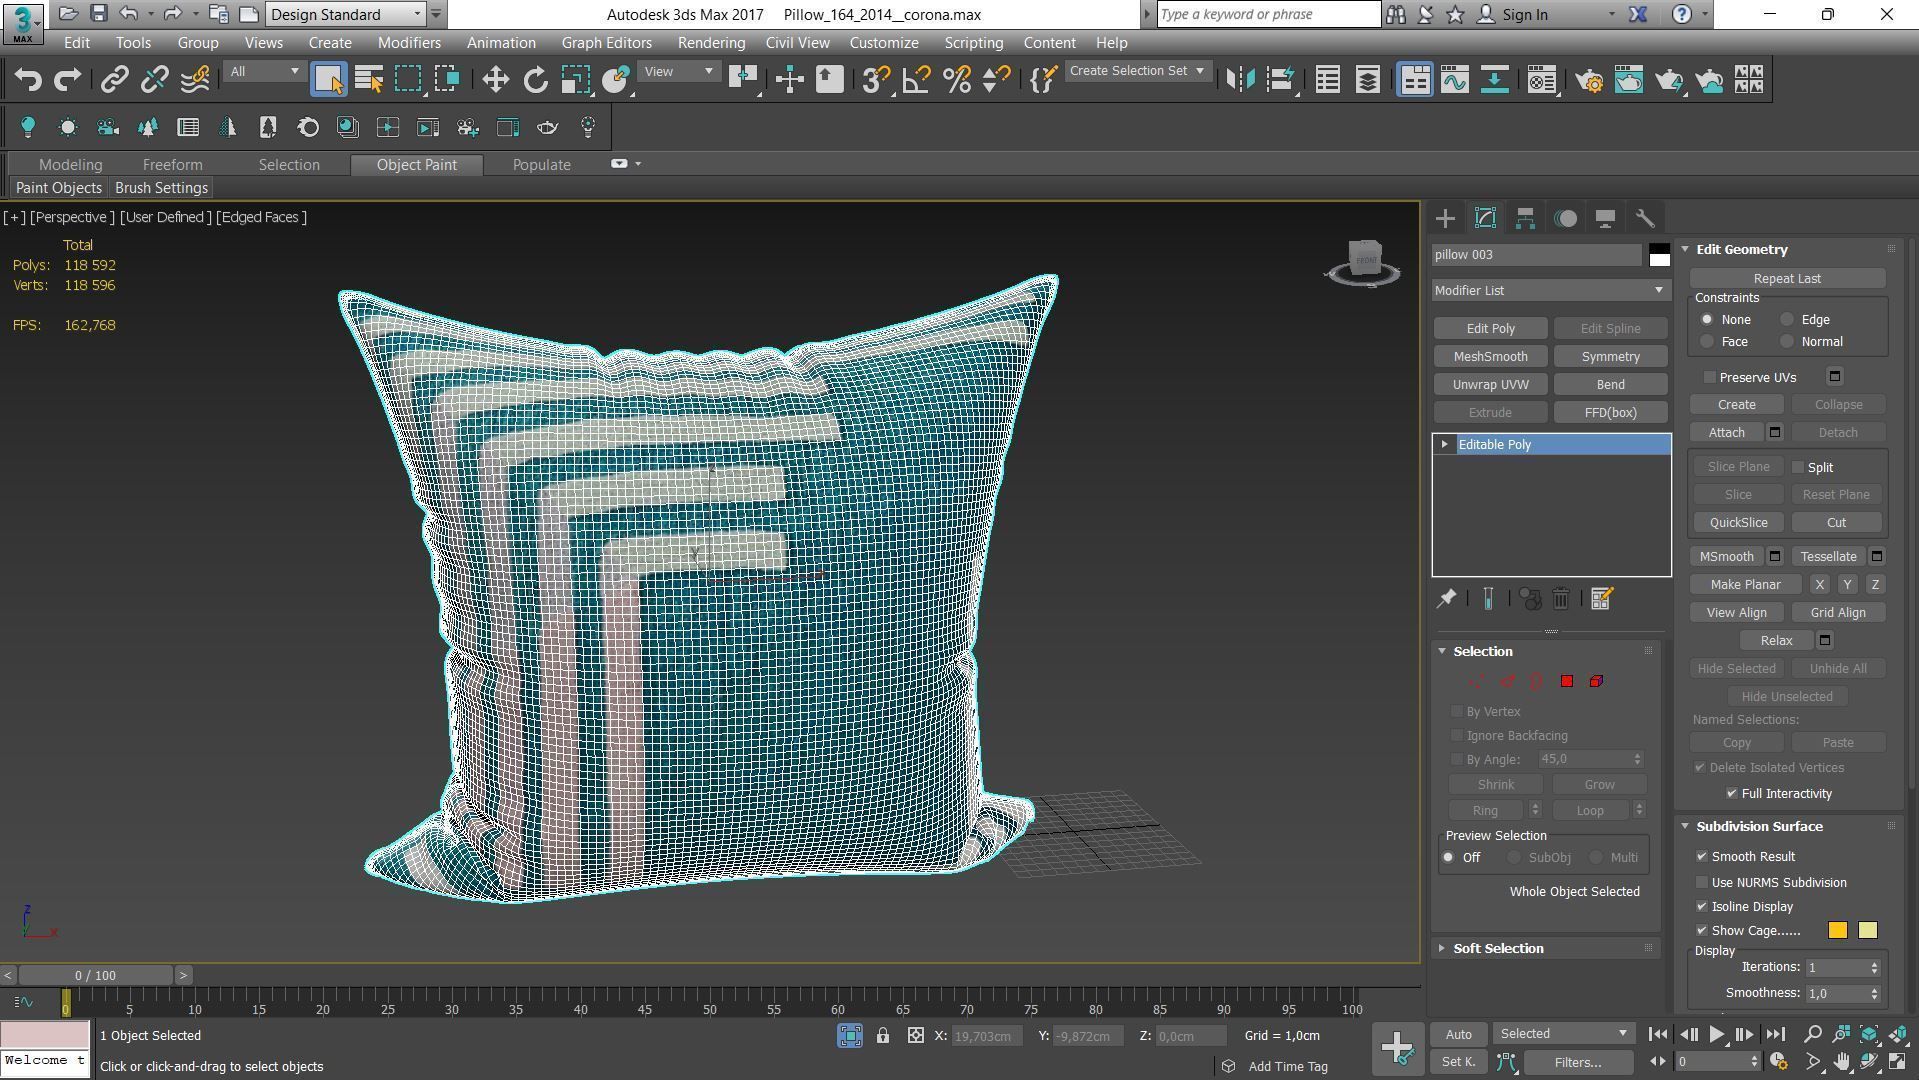
Task: Click the QuickSlice button
Action: 1738,523
